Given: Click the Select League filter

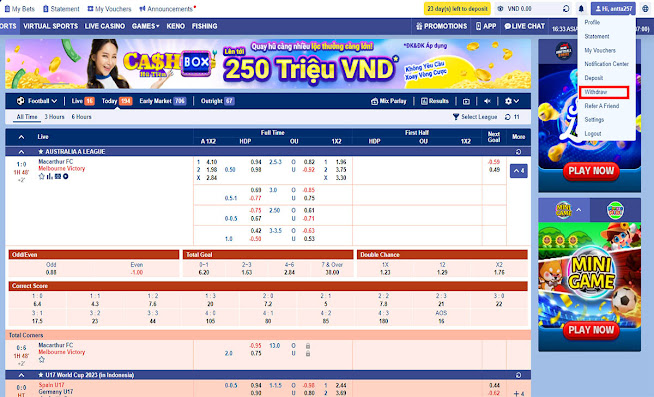Looking at the screenshot, I should [x=475, y=117].
